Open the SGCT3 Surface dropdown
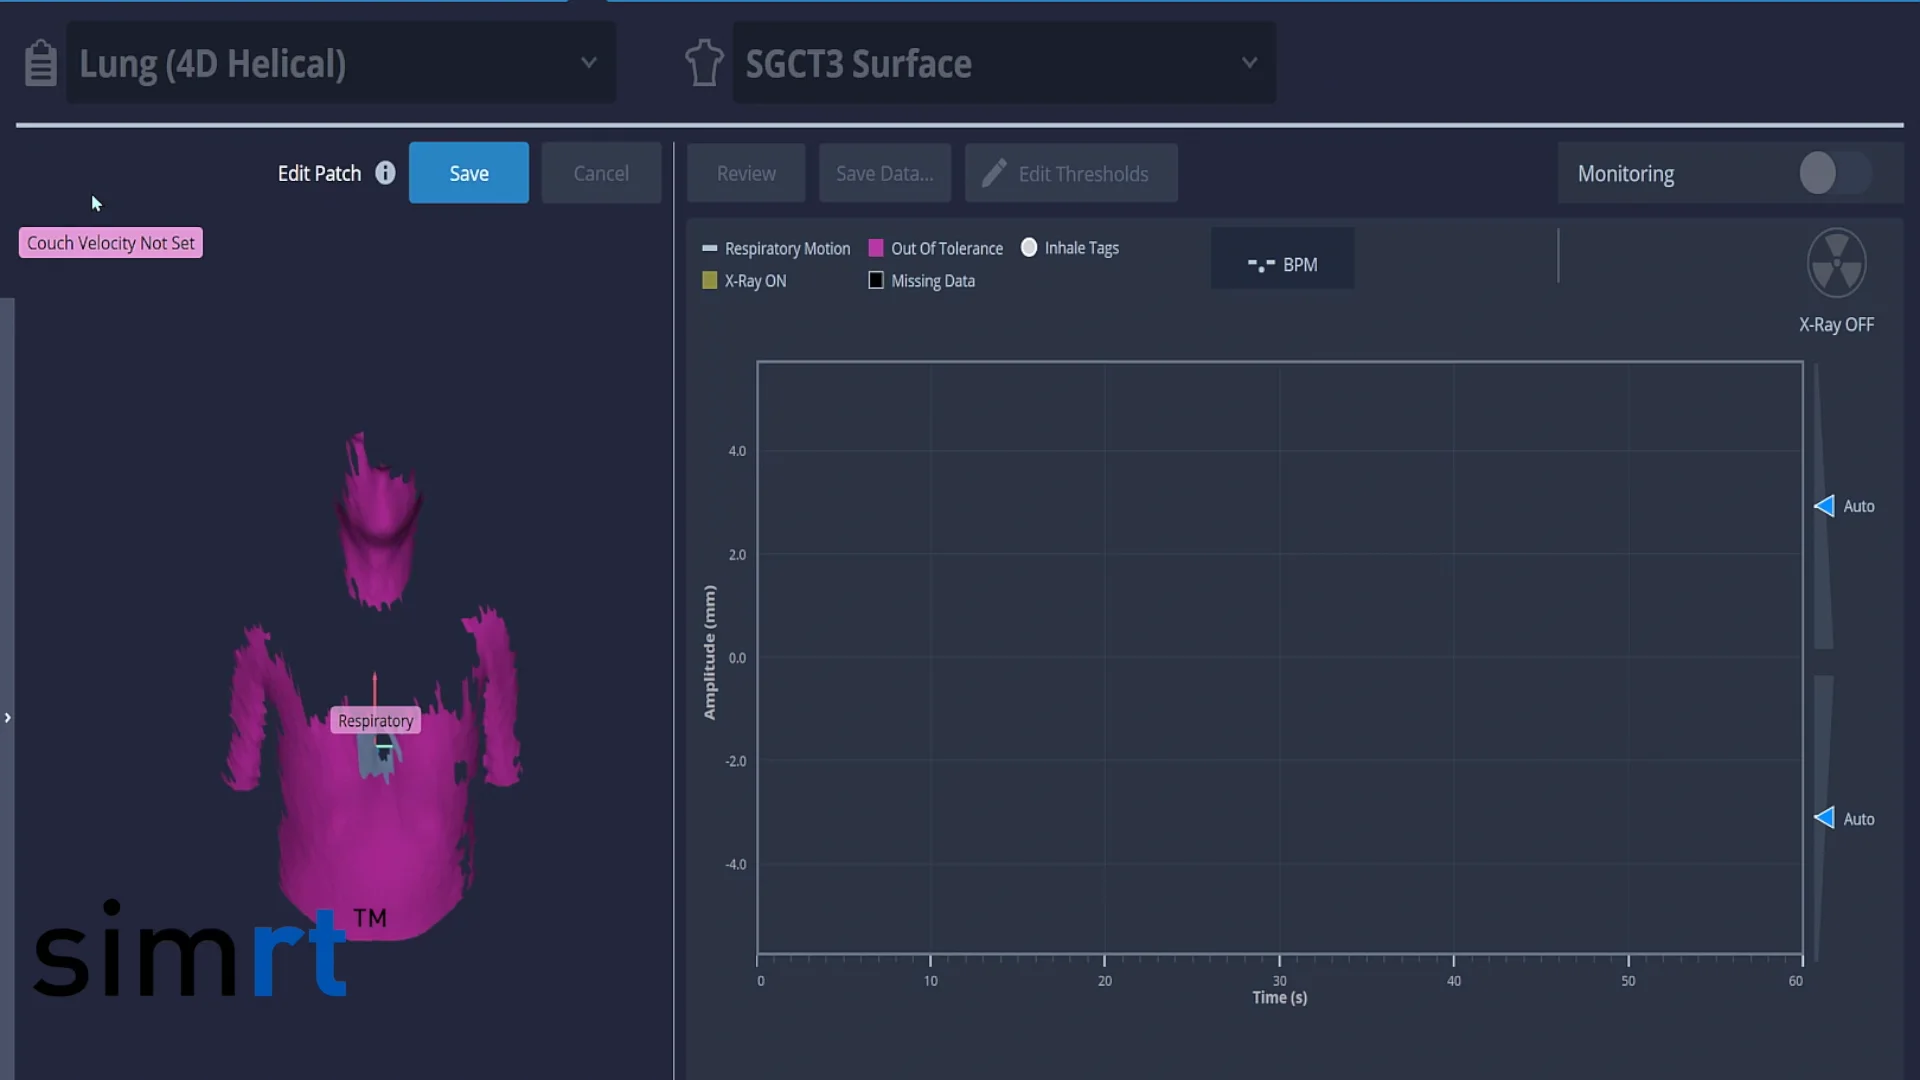 (1249, 63)
